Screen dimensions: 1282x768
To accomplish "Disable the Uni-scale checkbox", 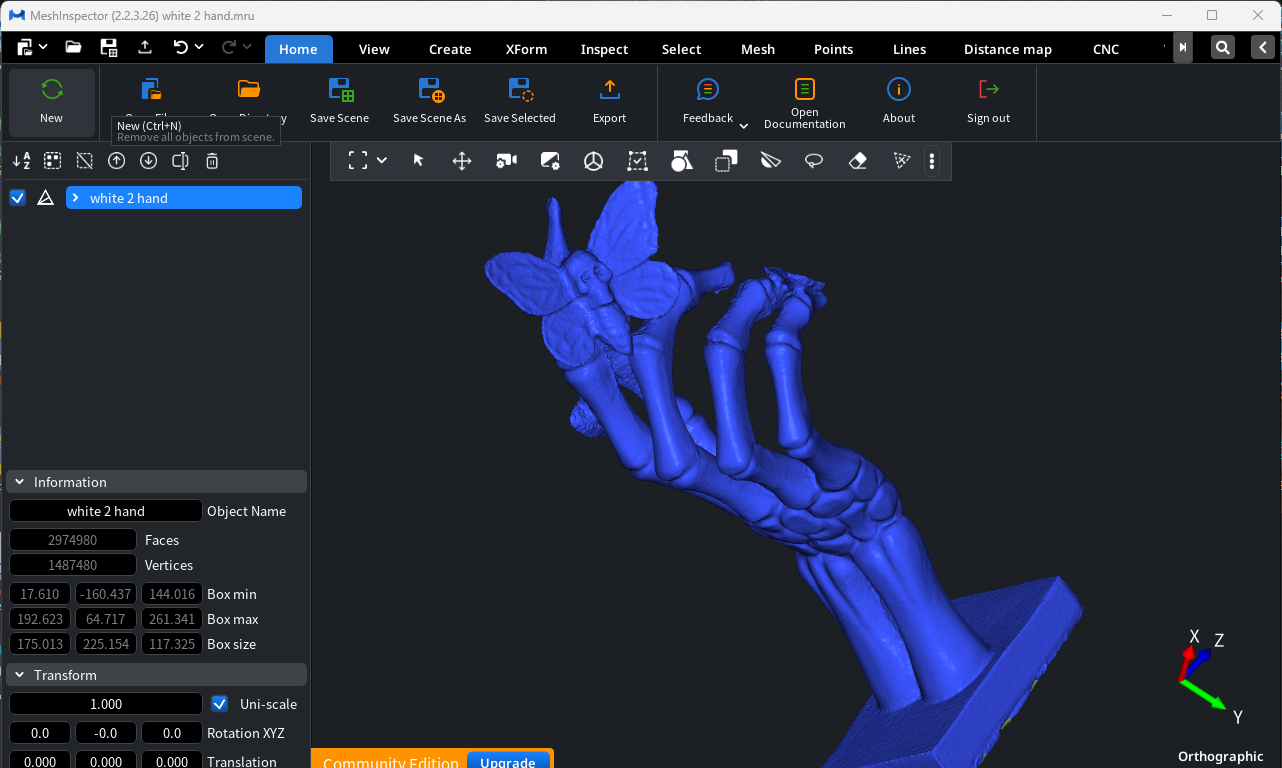I will coord(219,703).
